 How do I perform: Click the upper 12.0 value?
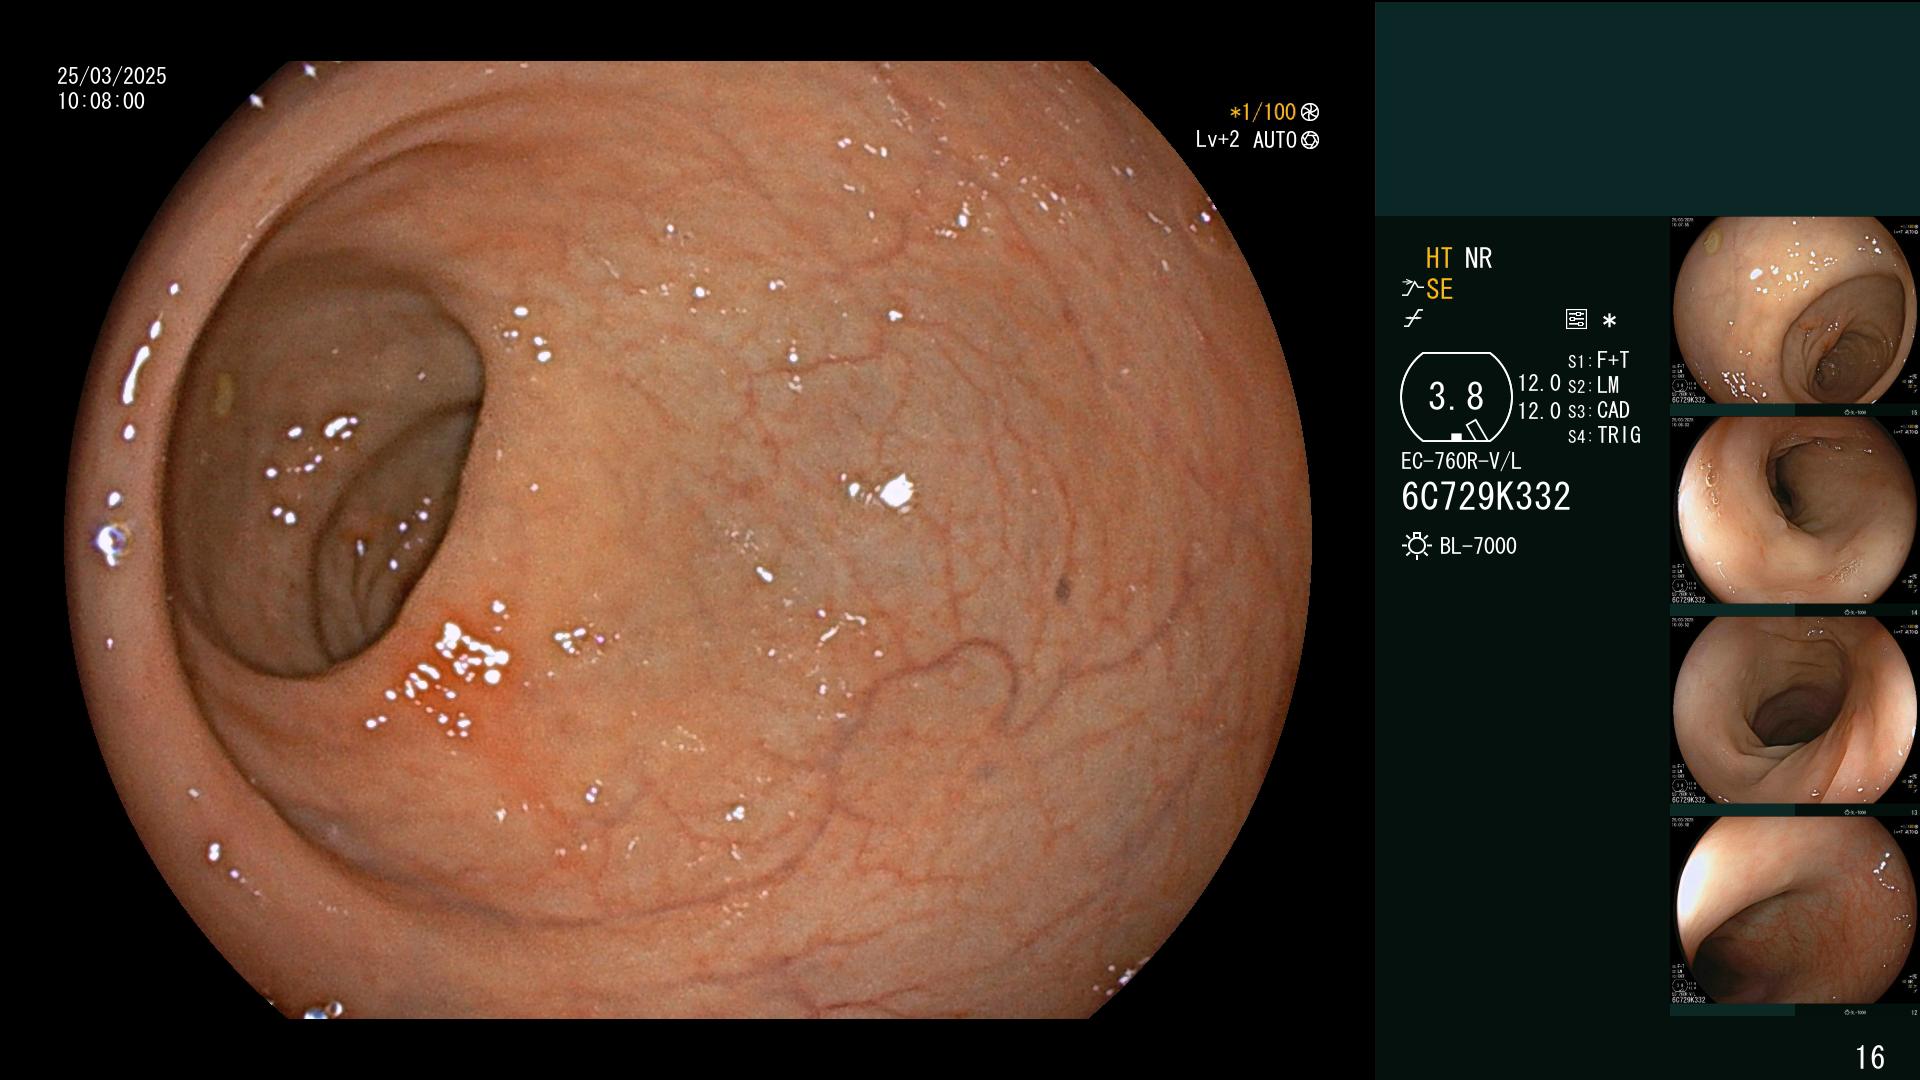pyautogui.click(x=1539, y=383)
